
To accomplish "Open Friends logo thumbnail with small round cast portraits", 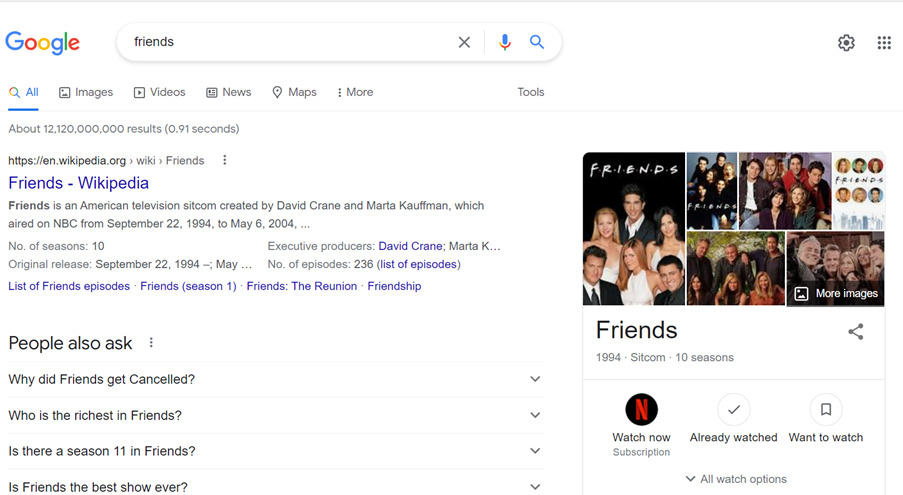I will (859, 191).
